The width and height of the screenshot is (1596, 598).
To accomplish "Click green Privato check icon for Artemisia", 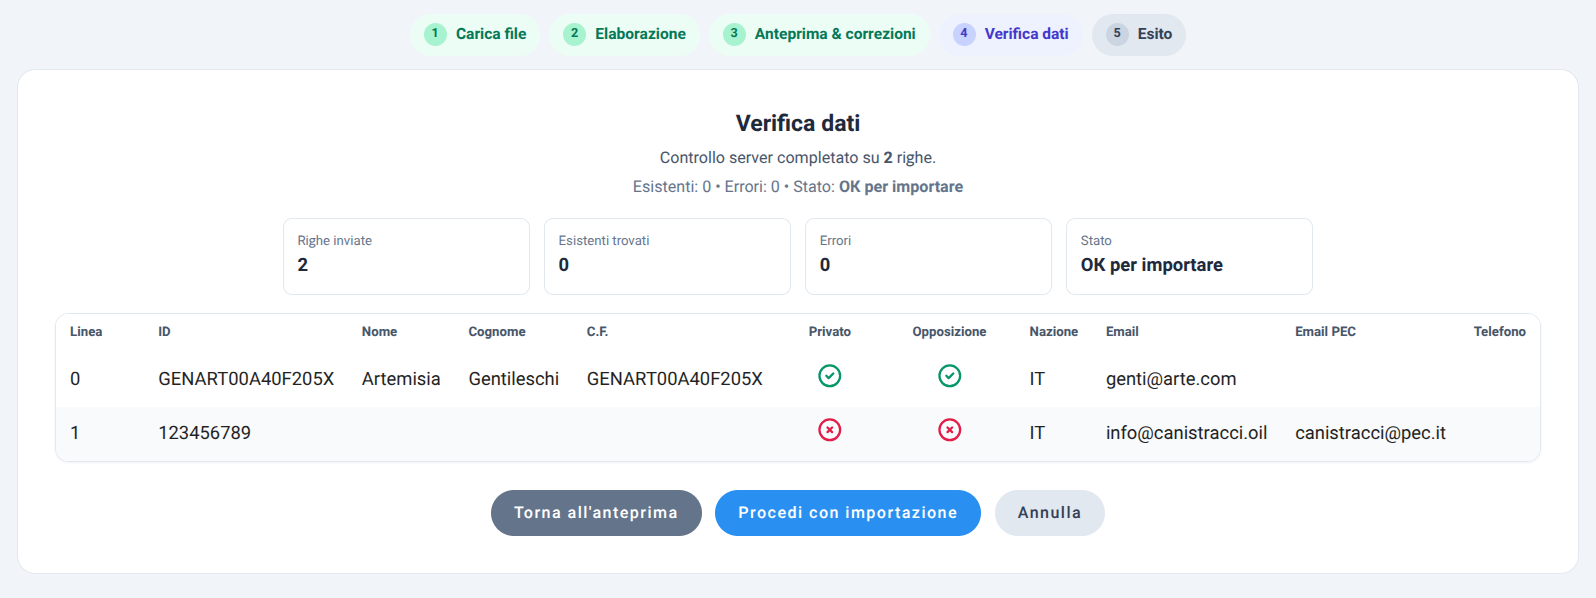I will [x=829, y=376].
